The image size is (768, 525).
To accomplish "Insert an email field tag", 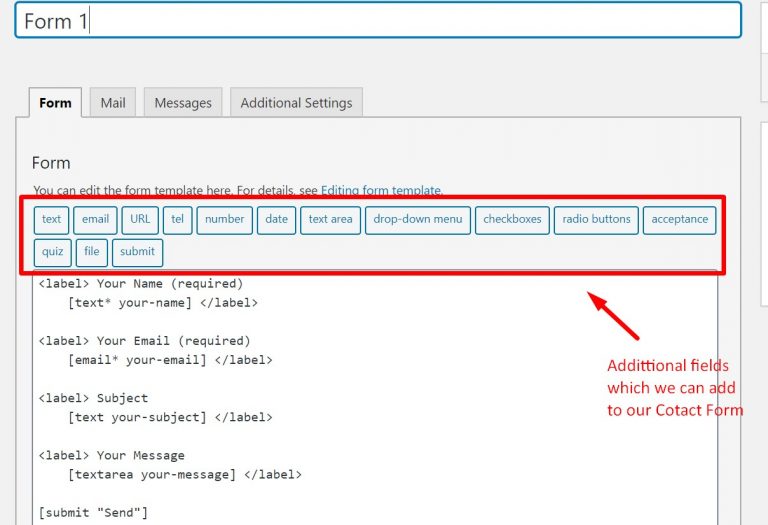I will (x=96, y=220).
